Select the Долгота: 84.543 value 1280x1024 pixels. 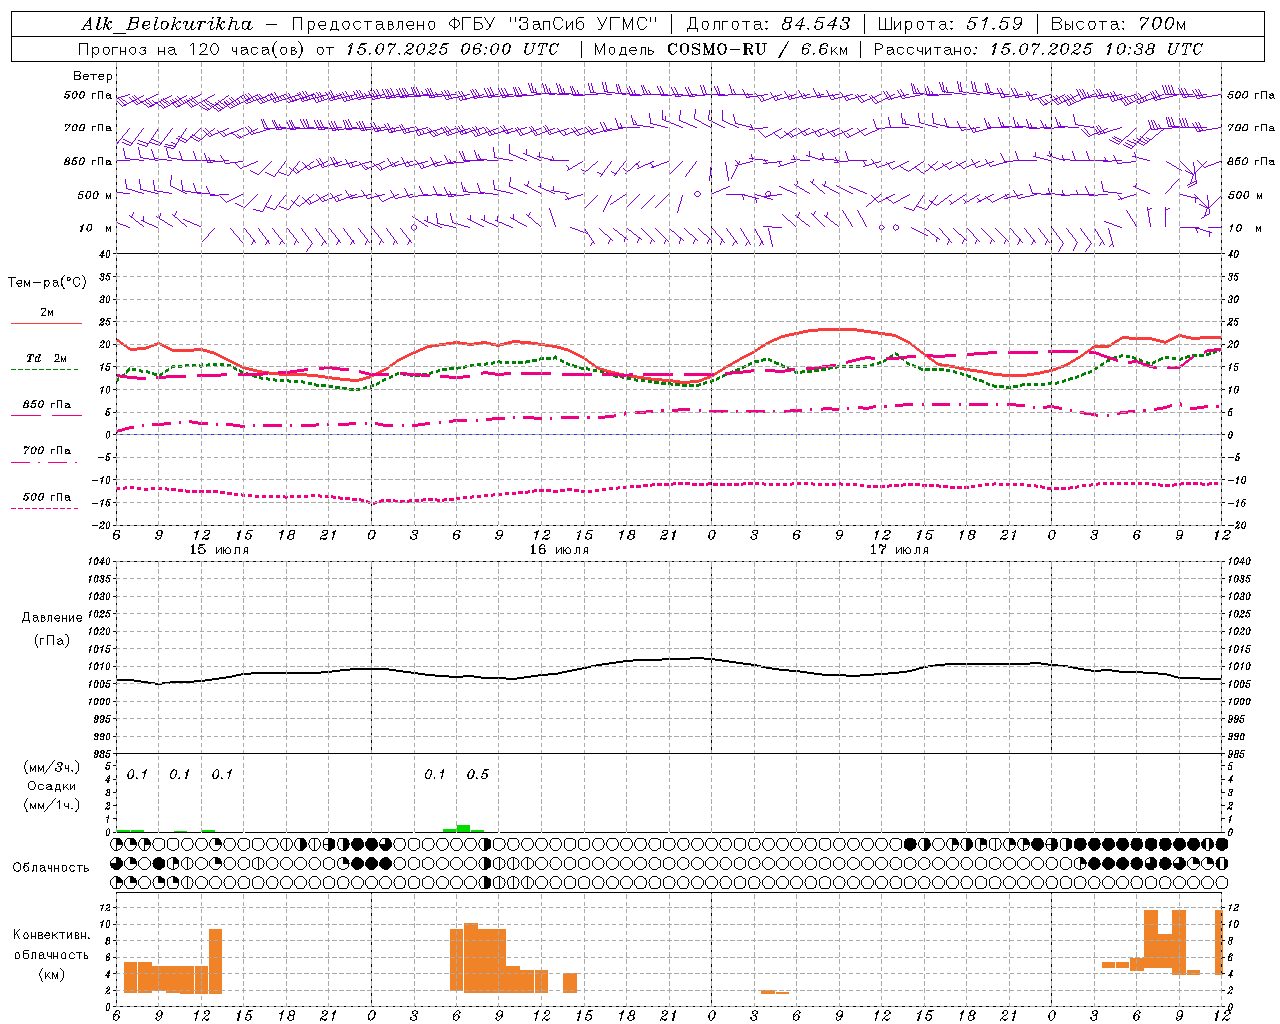click(x=769, y=24)
